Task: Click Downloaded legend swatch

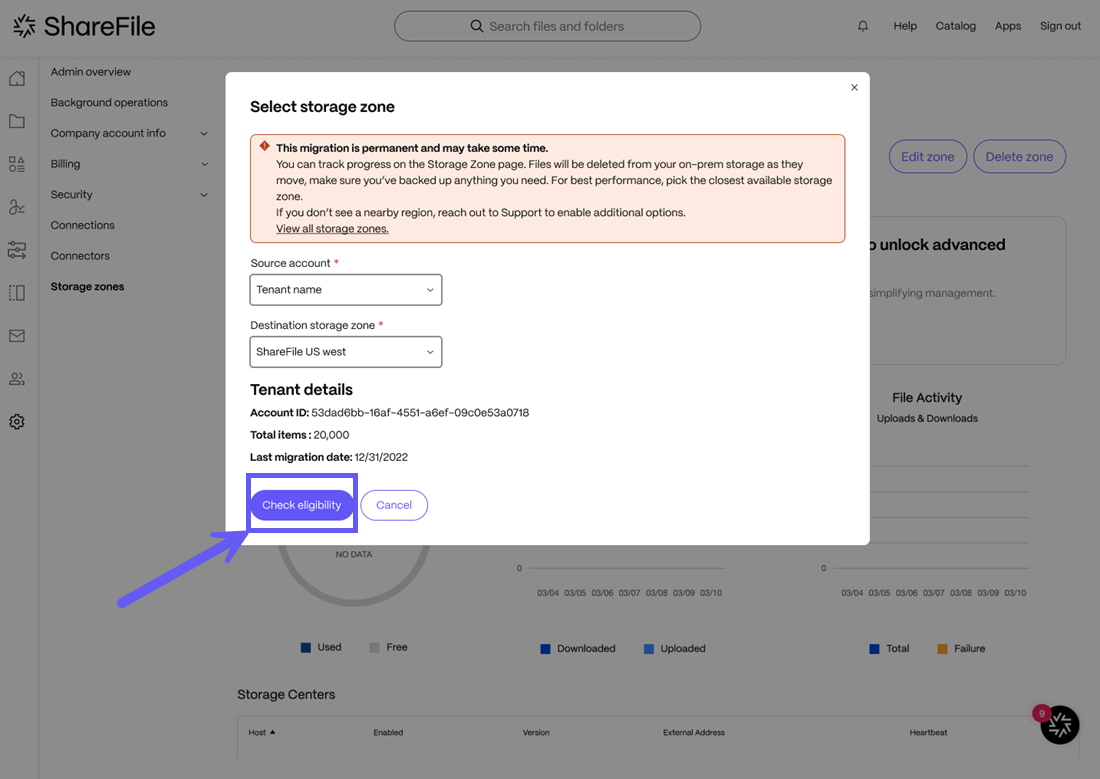Action: click(545, 649)
